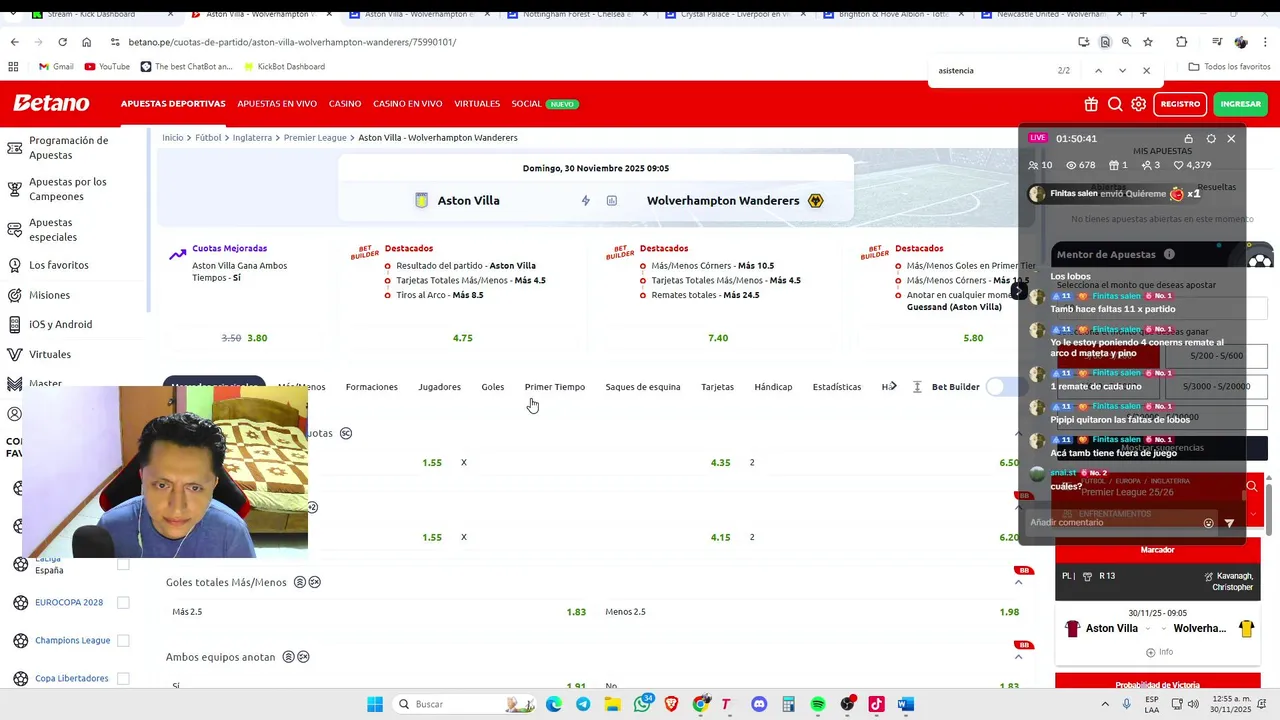1280x720 pixels.
Task: Open the Saques de esquina tab
Action: 643,387
